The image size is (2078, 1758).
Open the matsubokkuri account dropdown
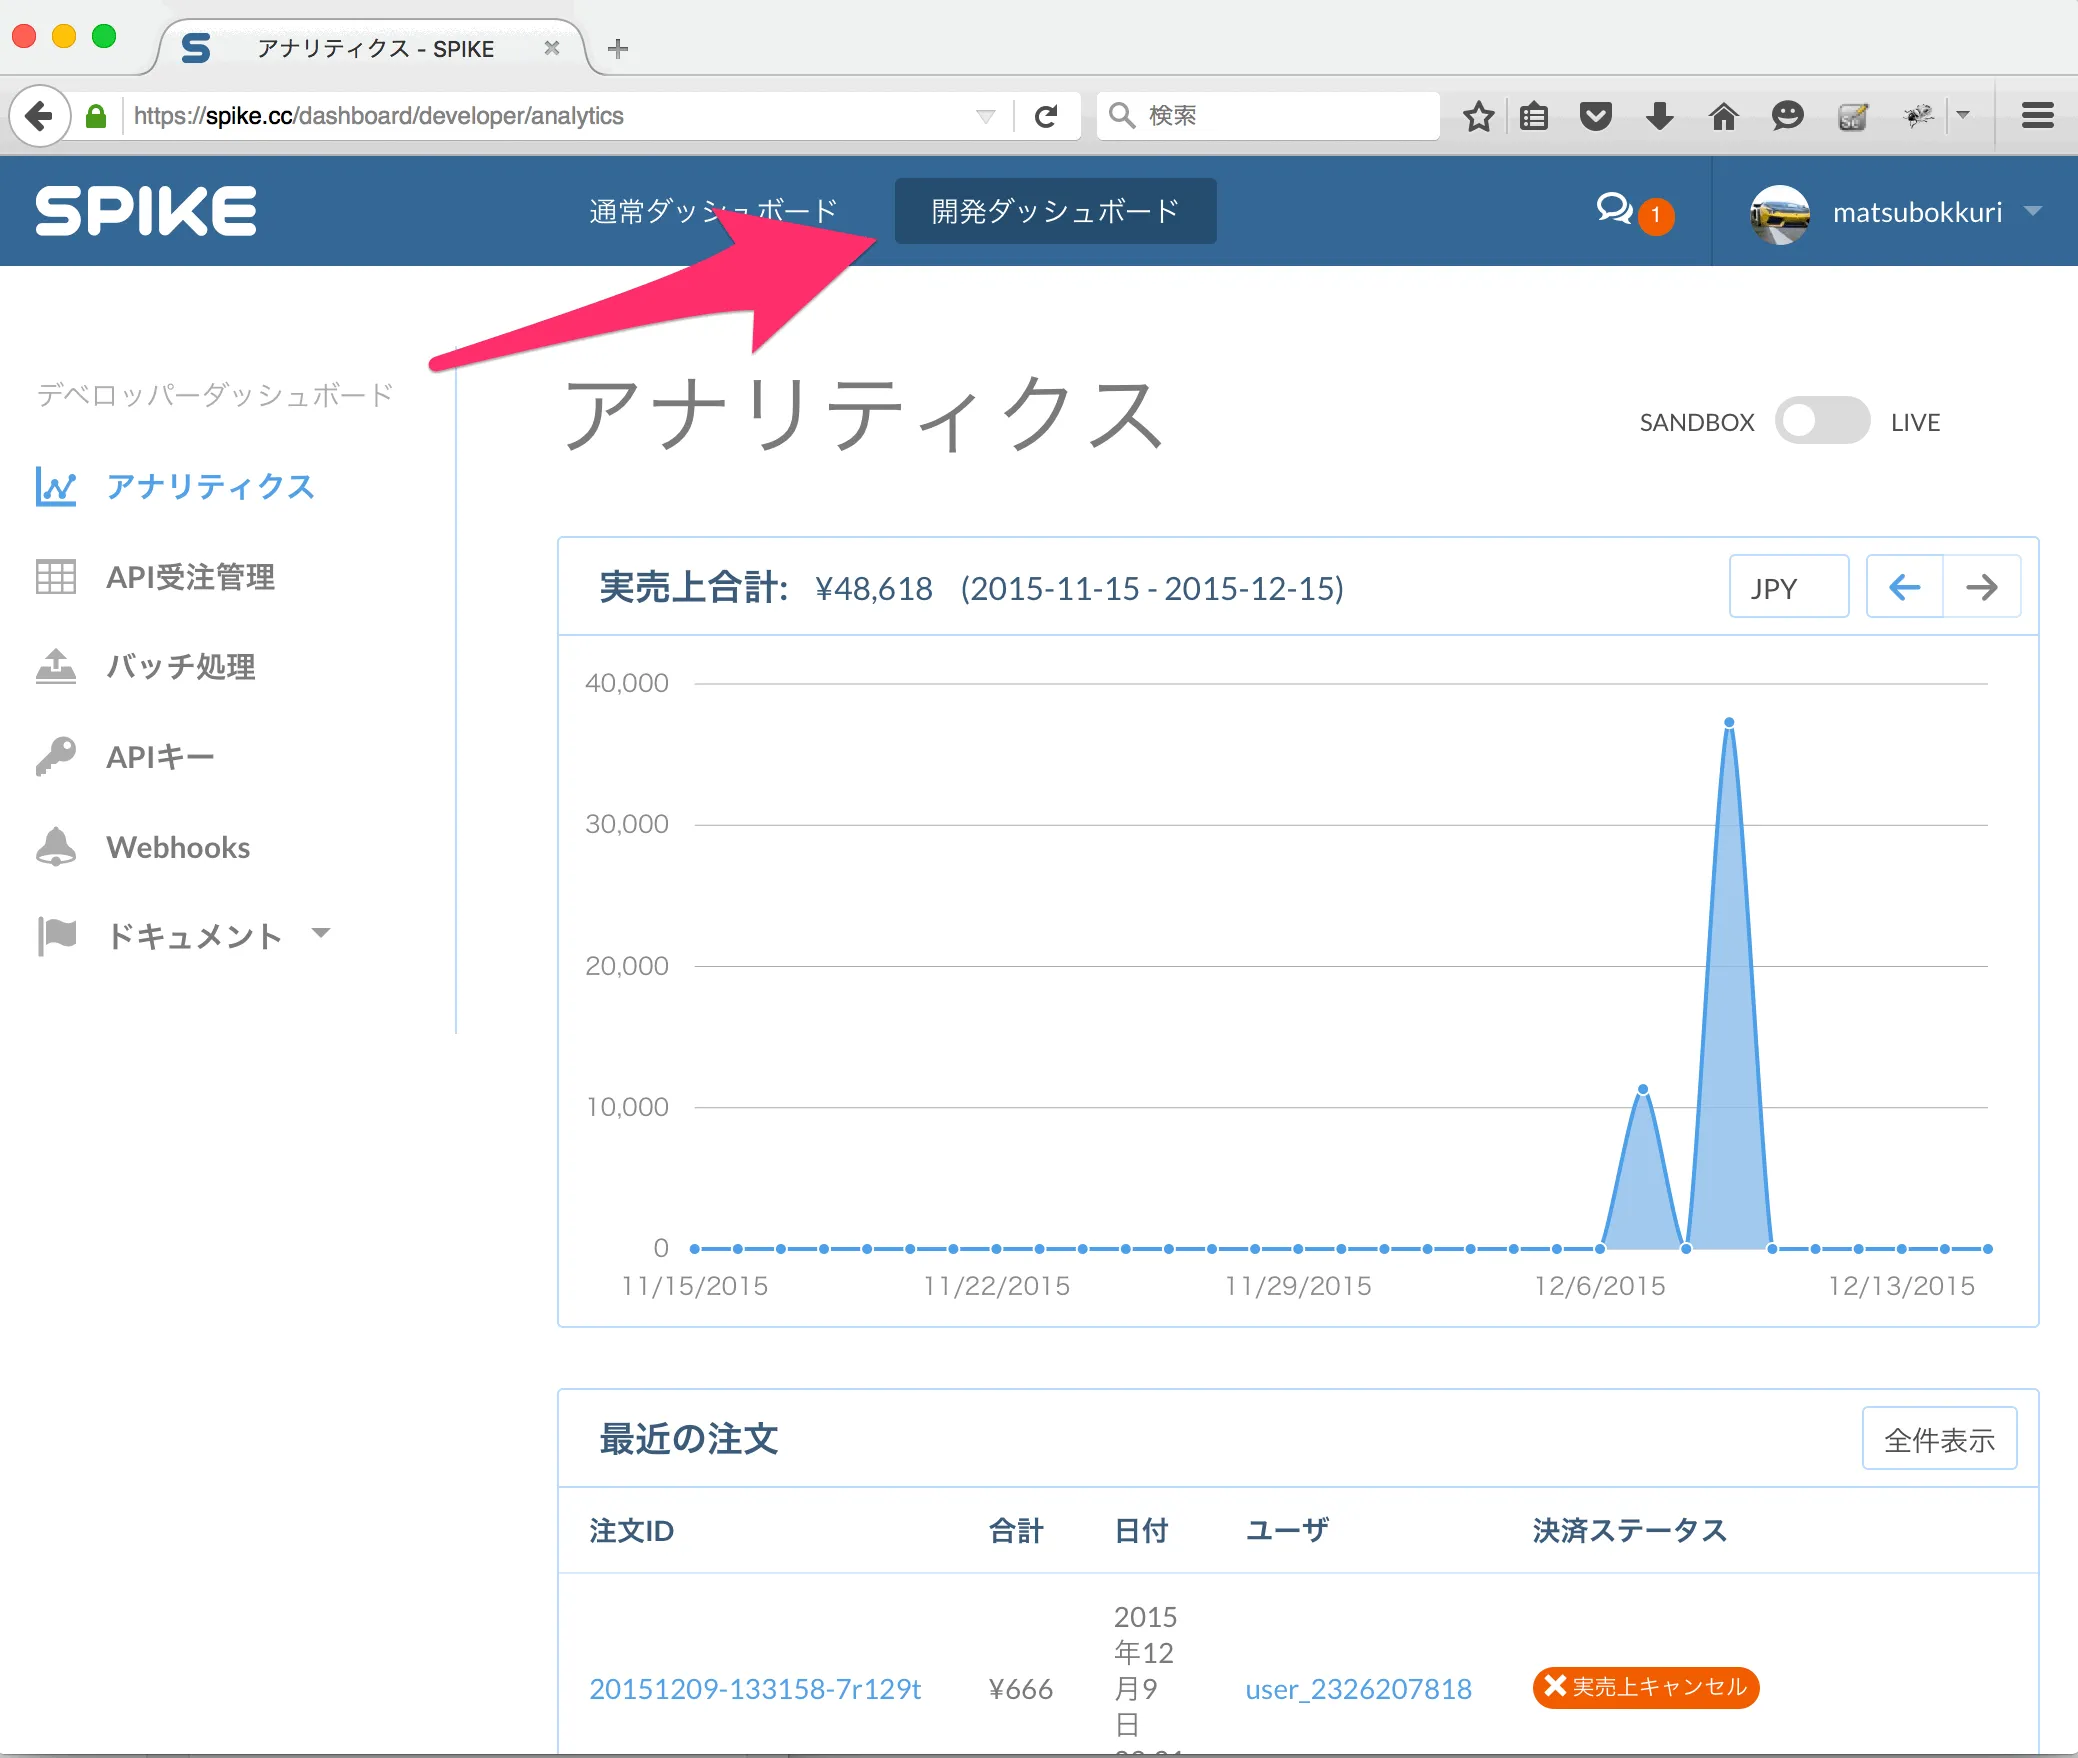[x=1916, y=212]
